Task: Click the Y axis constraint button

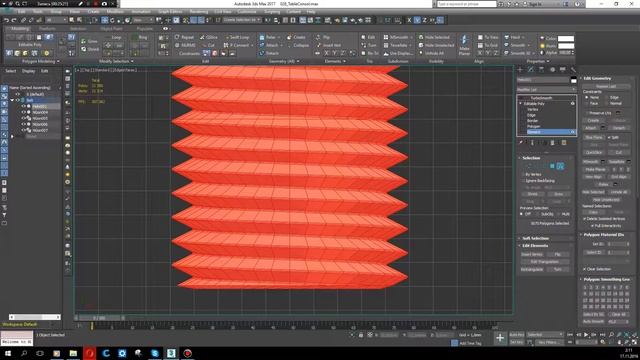Action: click(x=417, y=20)
